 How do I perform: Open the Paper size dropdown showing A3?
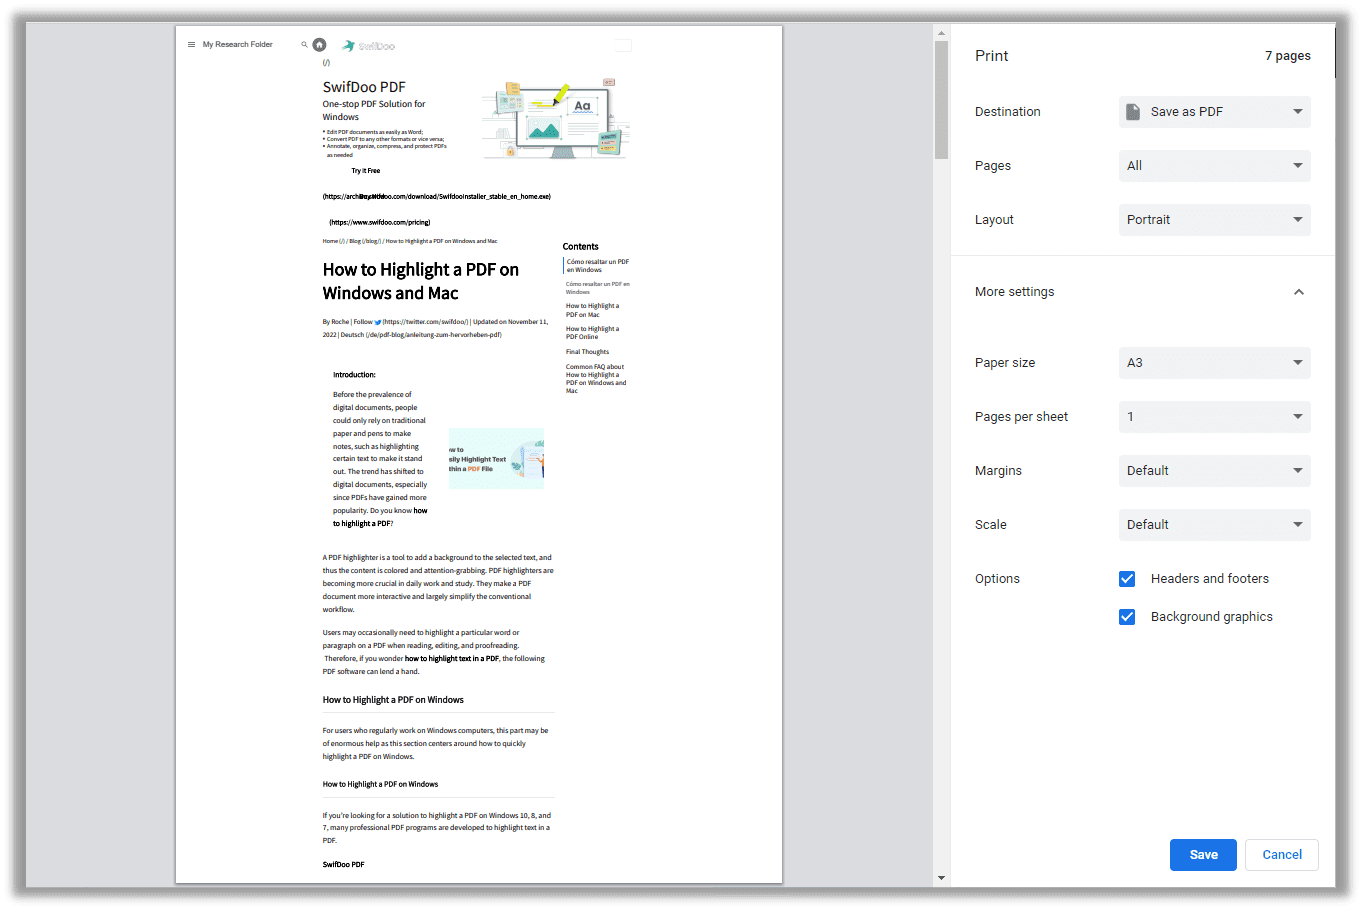click(x=1214, y=363)
